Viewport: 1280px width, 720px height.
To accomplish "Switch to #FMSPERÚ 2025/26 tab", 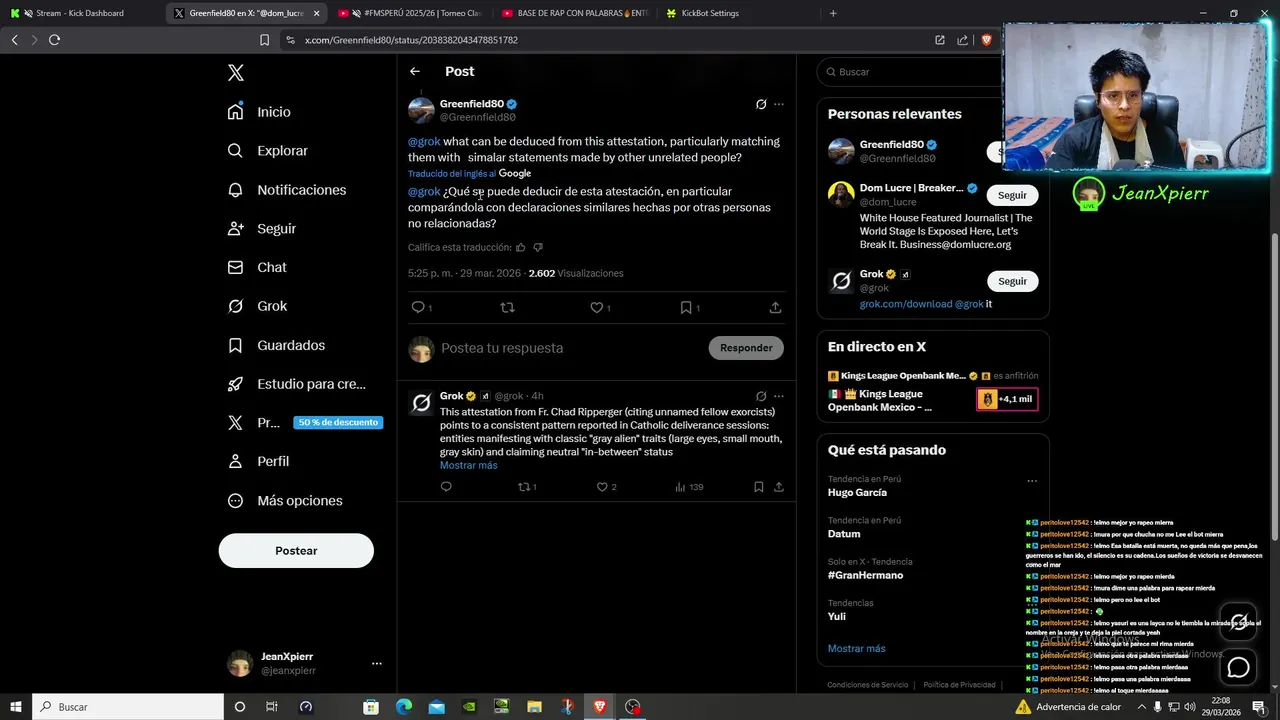I will coord(410,13).
